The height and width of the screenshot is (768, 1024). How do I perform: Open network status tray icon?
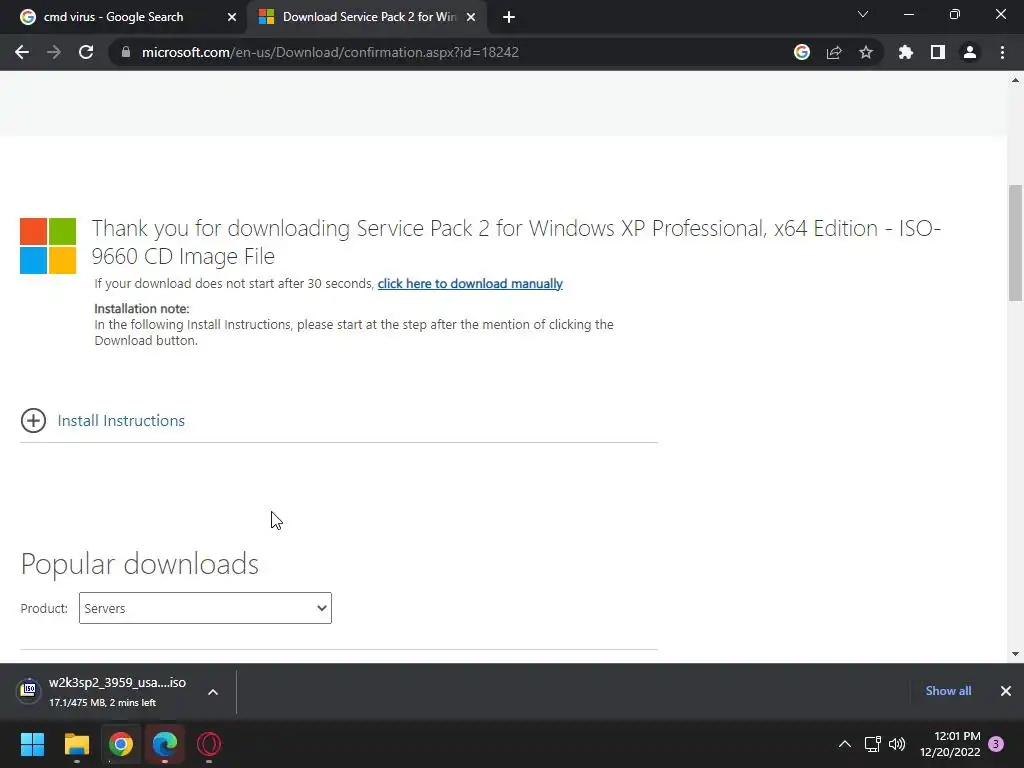tap(872, 744)
